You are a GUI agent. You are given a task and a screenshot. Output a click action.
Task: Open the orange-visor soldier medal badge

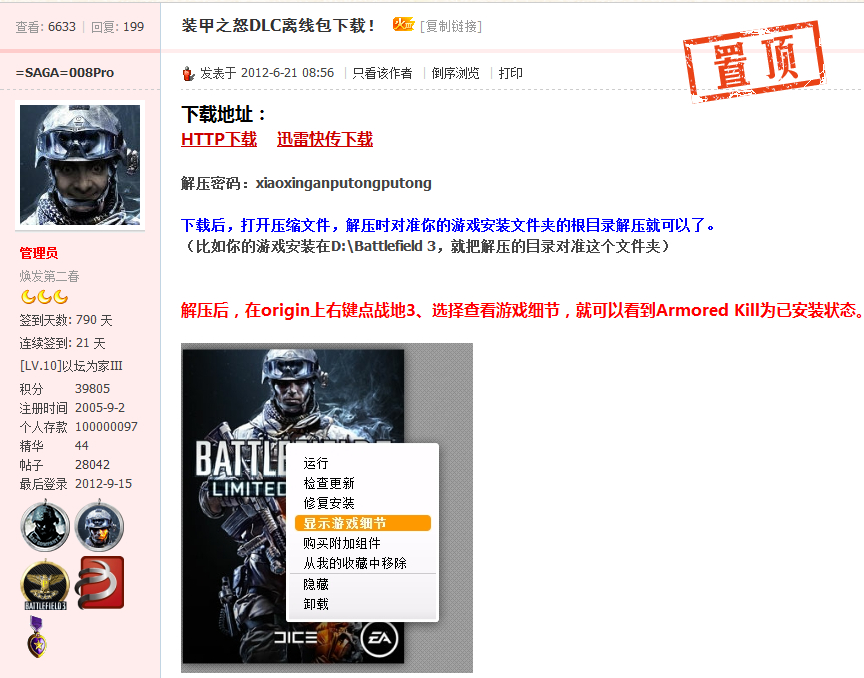pos(99,526)
